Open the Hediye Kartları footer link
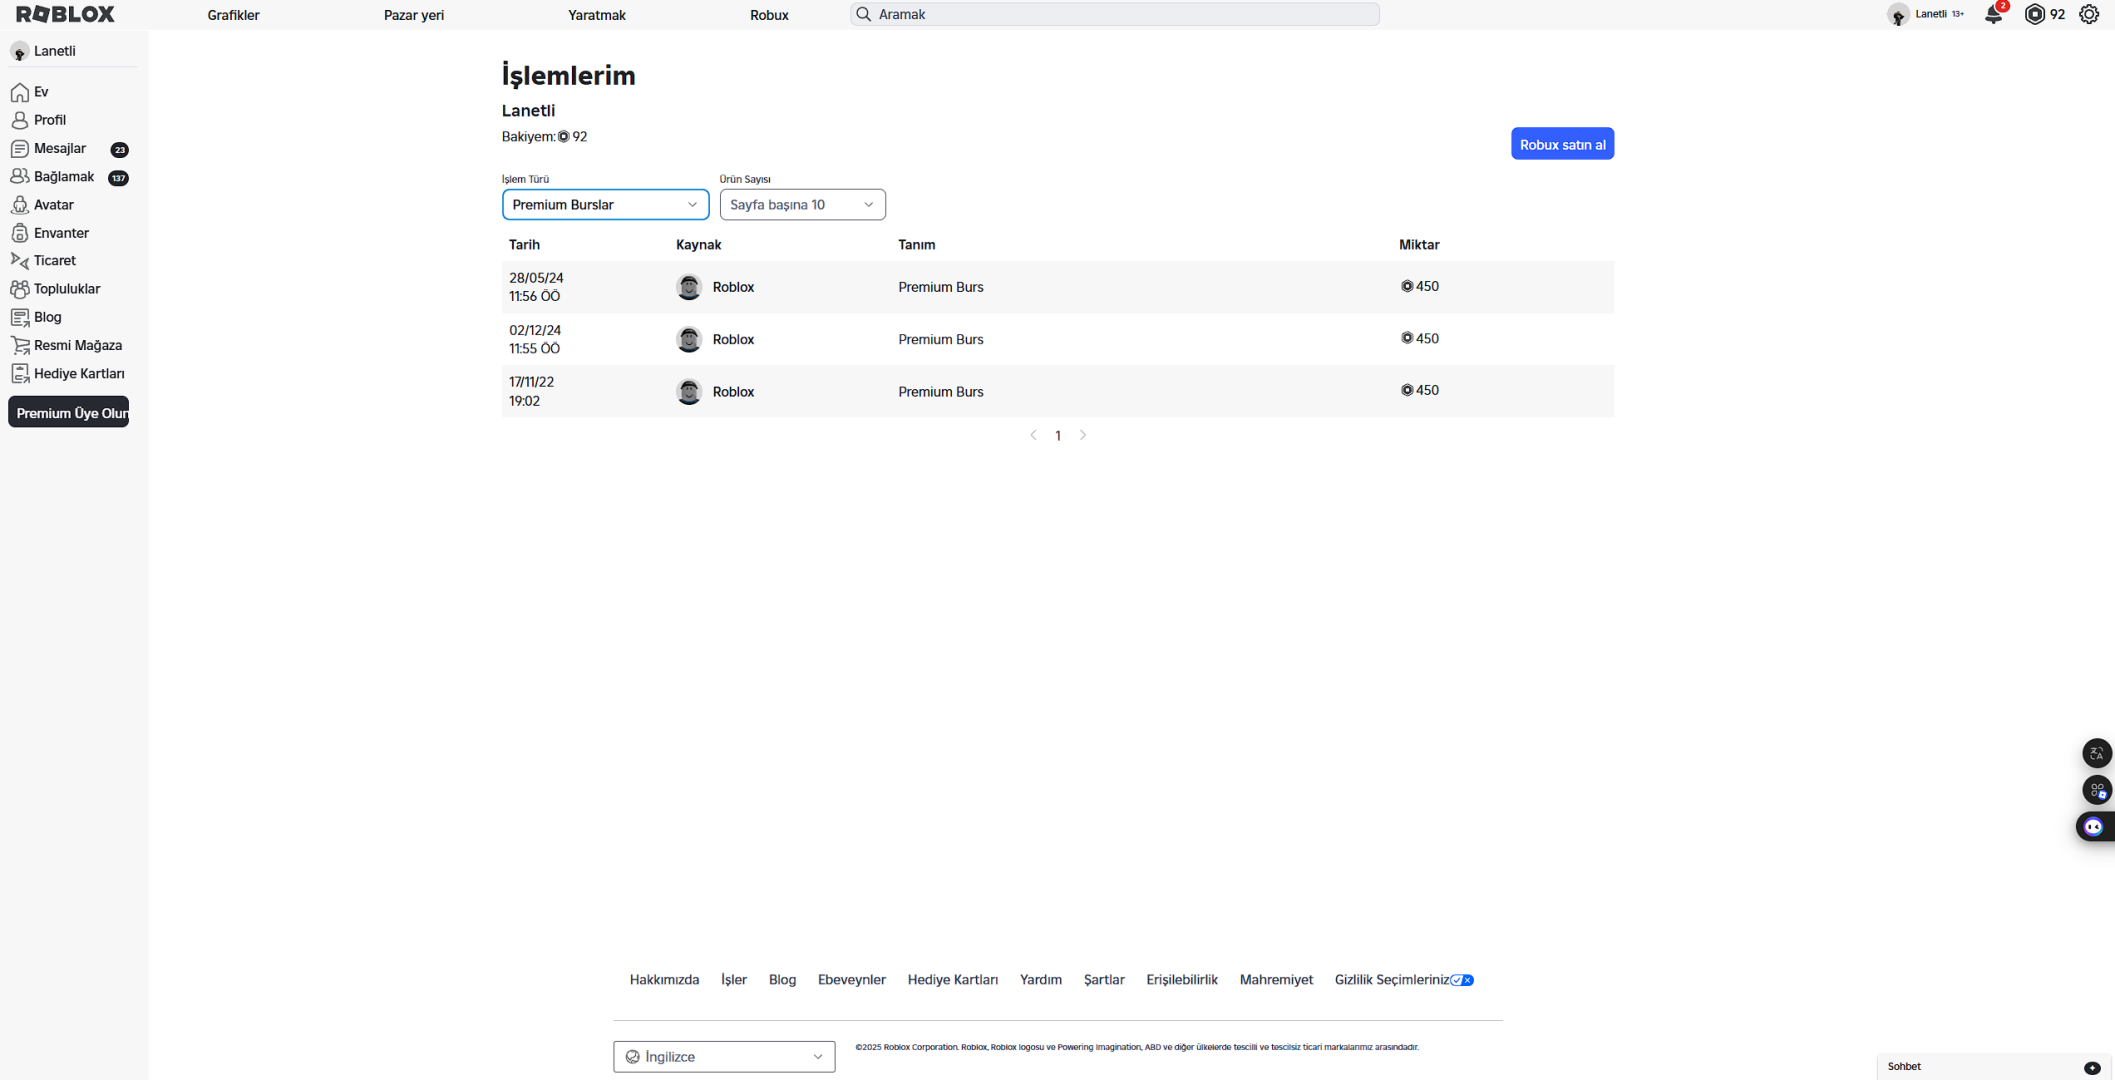The height and width of the screenshot is (1080, 2115). coord(952,980)
